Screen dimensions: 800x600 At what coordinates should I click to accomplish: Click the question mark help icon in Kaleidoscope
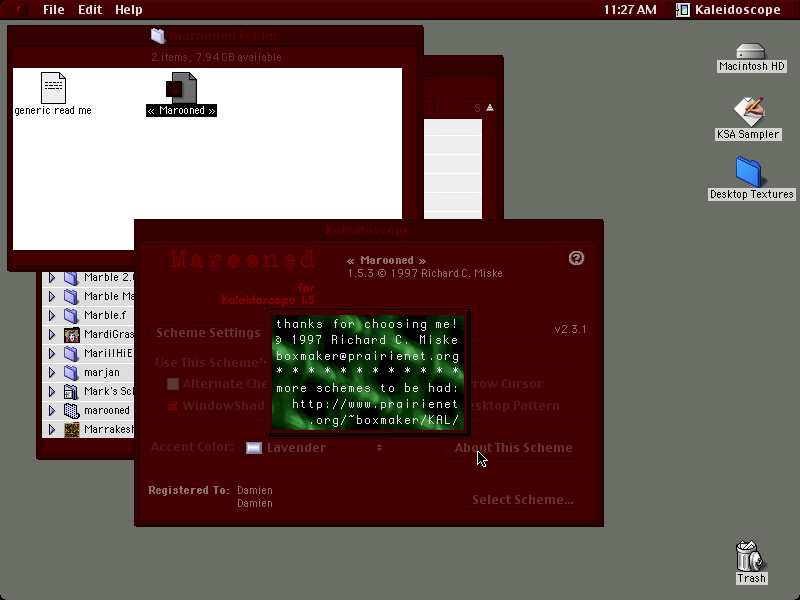point(576,258)
